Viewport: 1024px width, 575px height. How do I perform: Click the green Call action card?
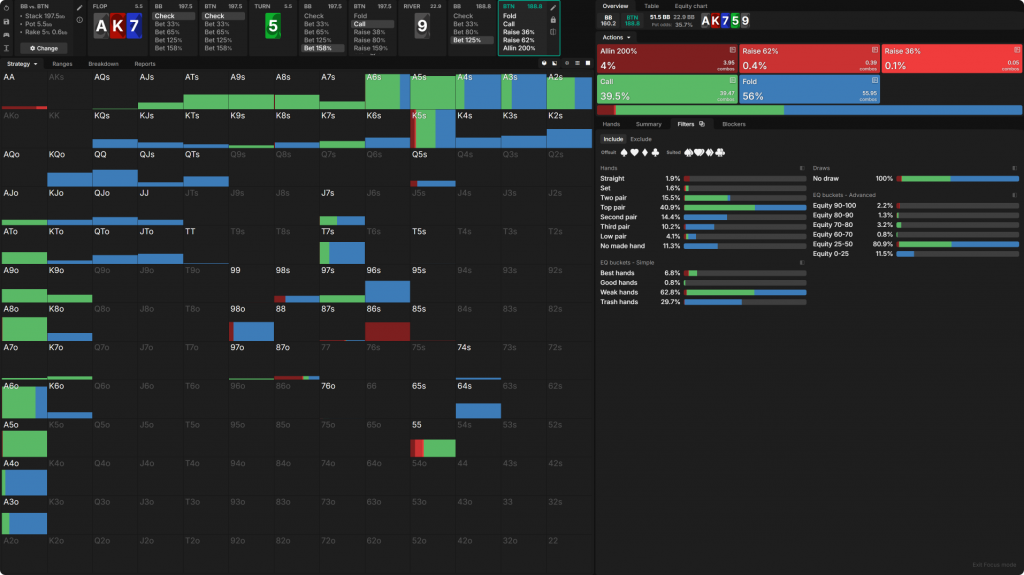667,89
